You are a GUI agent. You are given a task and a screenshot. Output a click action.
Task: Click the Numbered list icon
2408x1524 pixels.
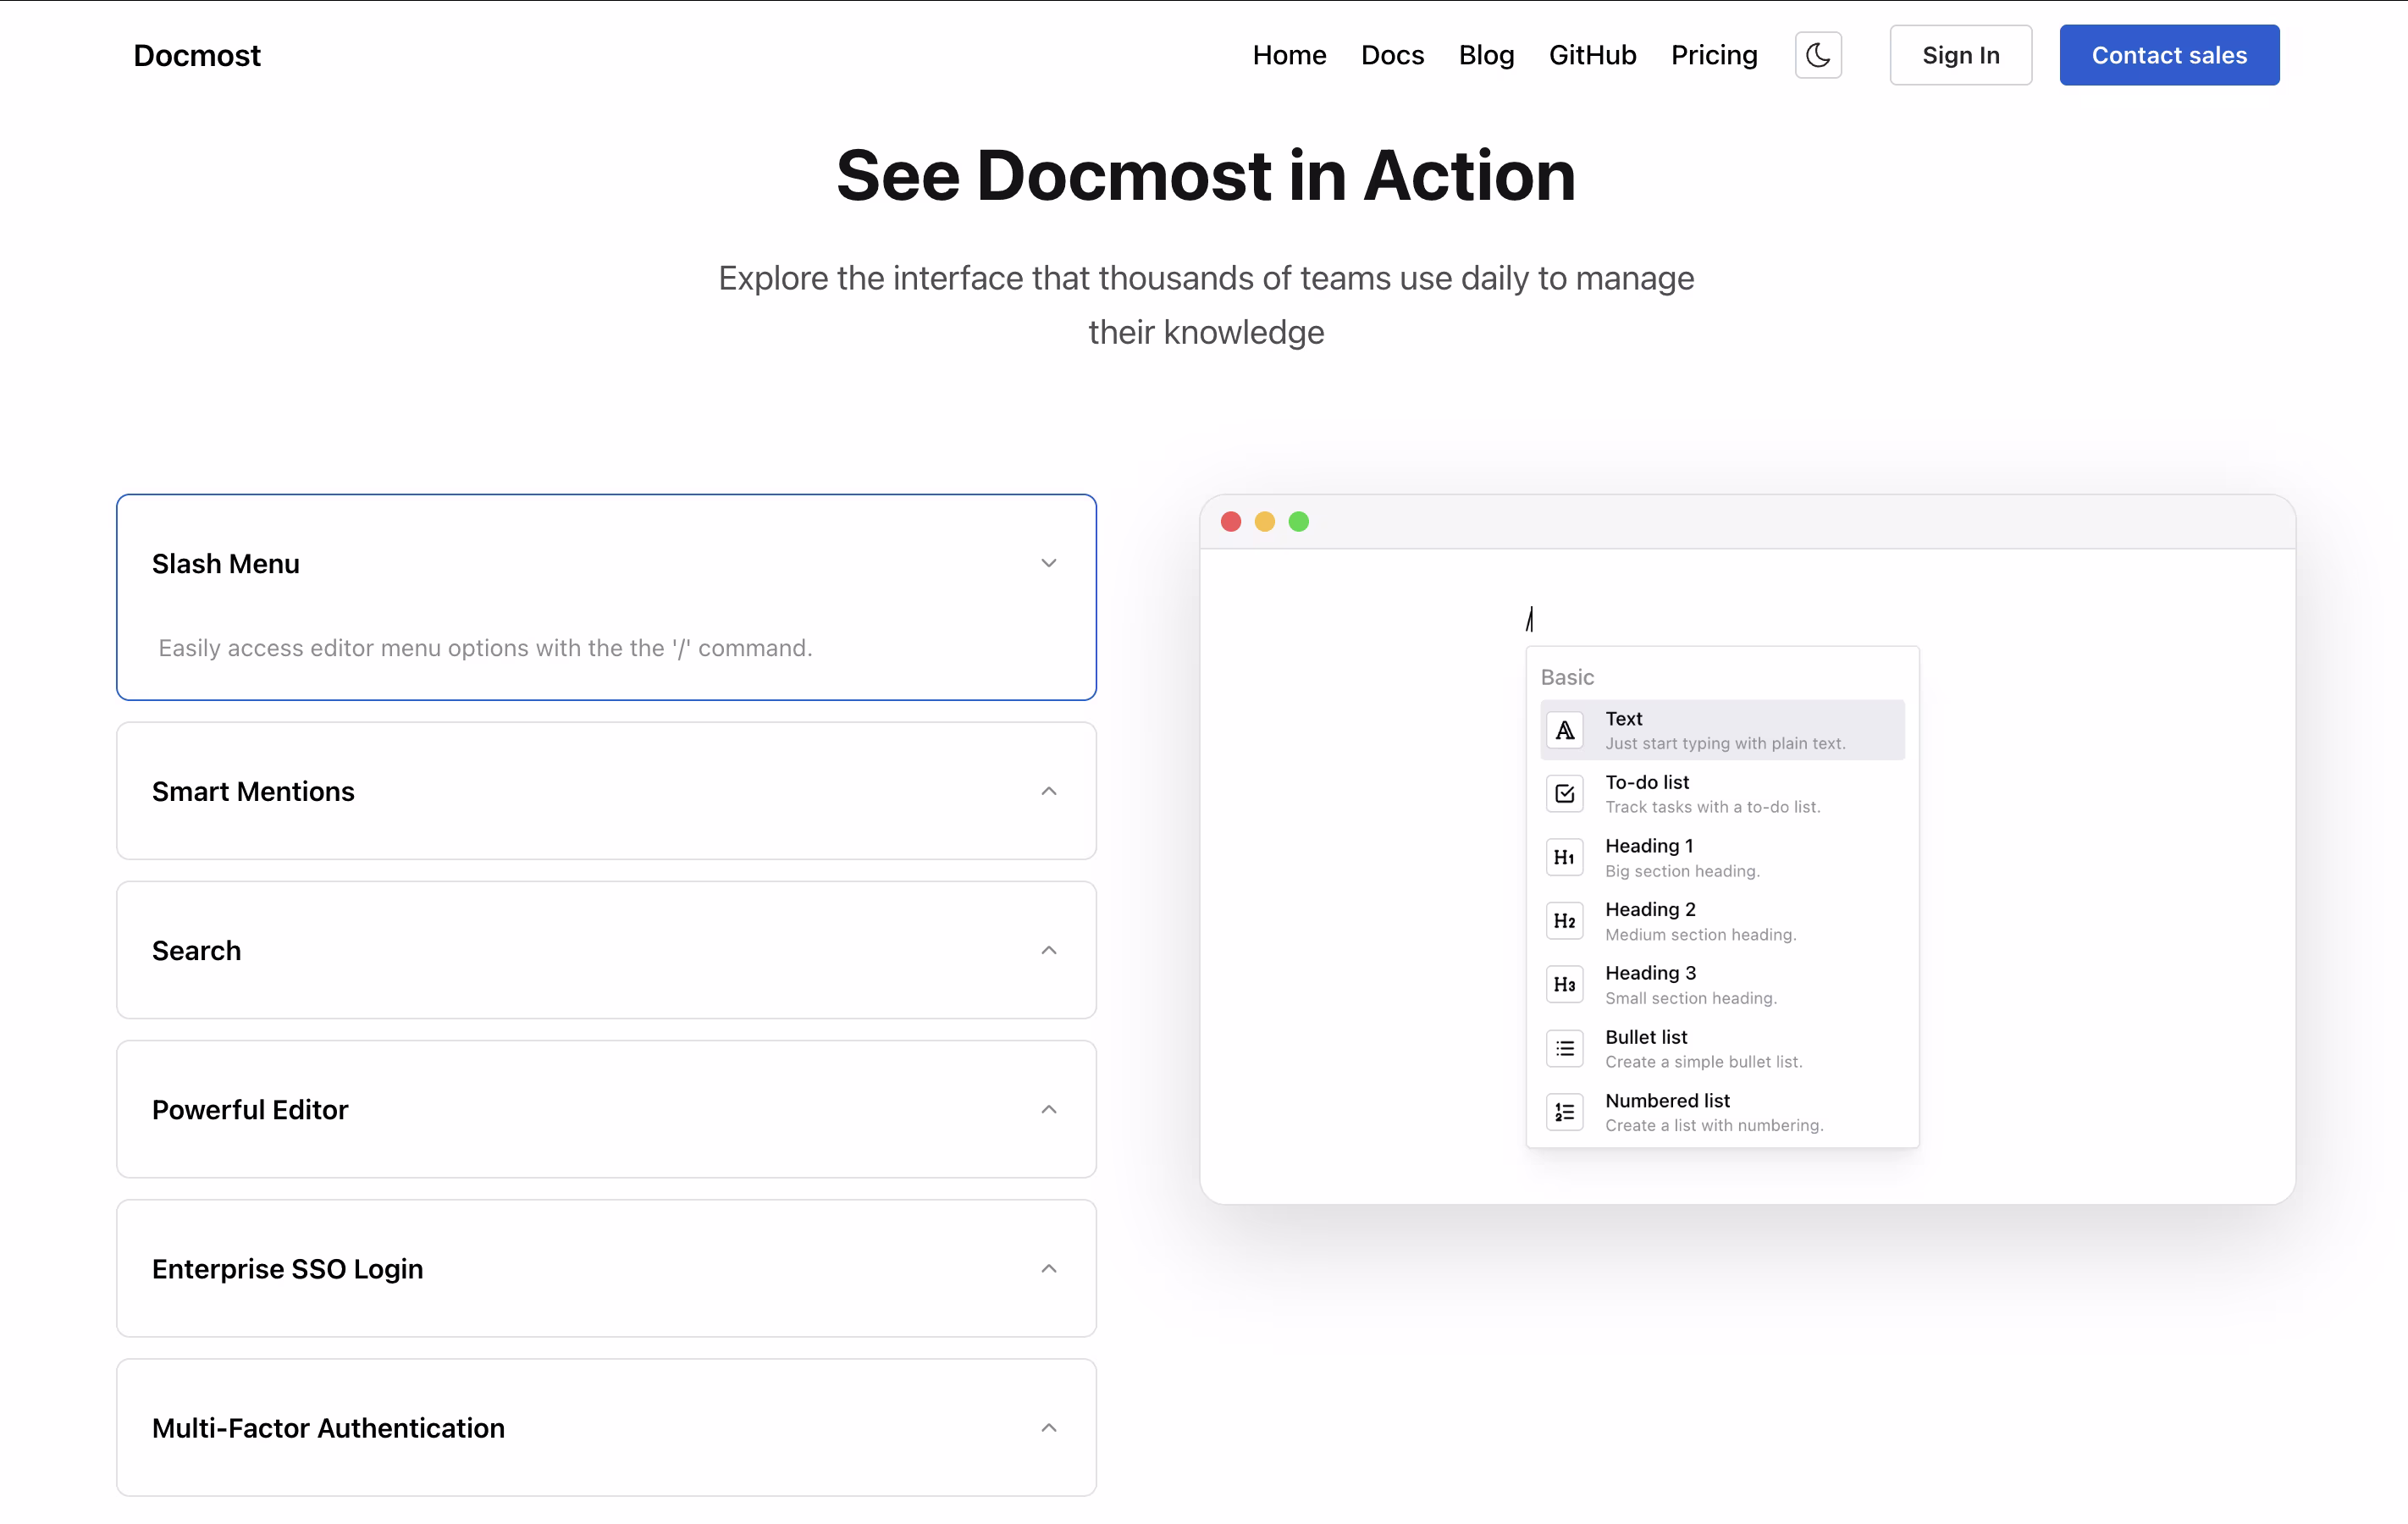tap(1564, 1112)
